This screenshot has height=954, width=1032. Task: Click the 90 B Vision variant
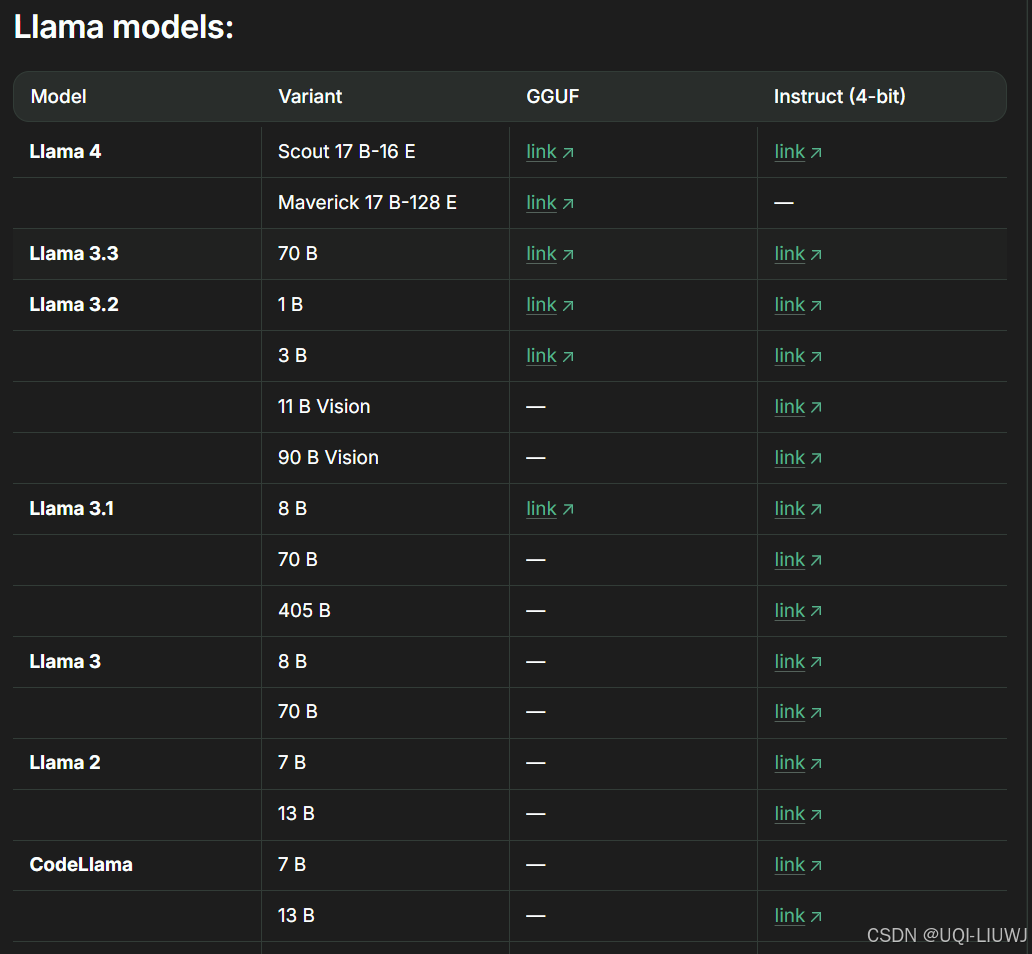coord(328,458)
